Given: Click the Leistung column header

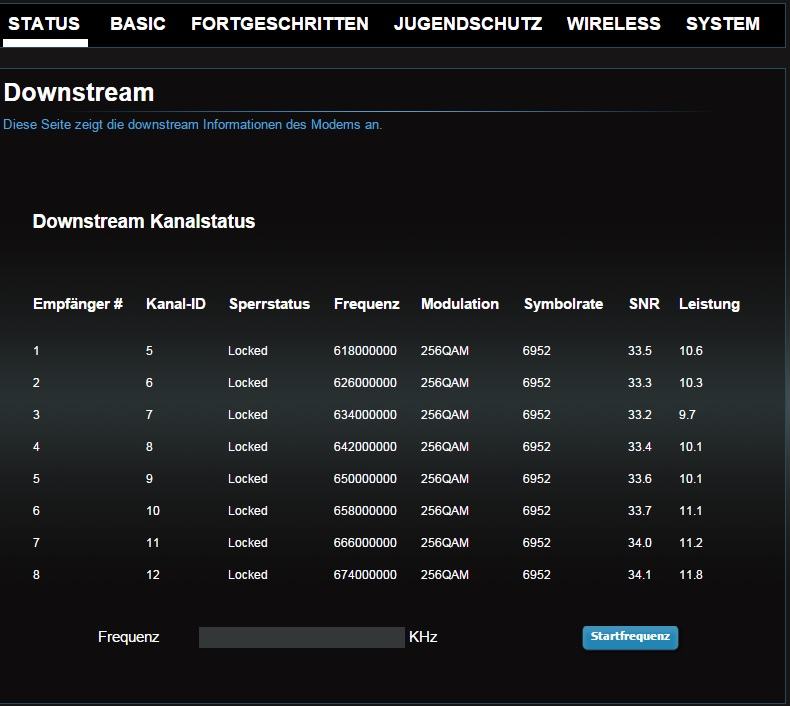Looking at the screenshot, I should (x=709, y=304).
